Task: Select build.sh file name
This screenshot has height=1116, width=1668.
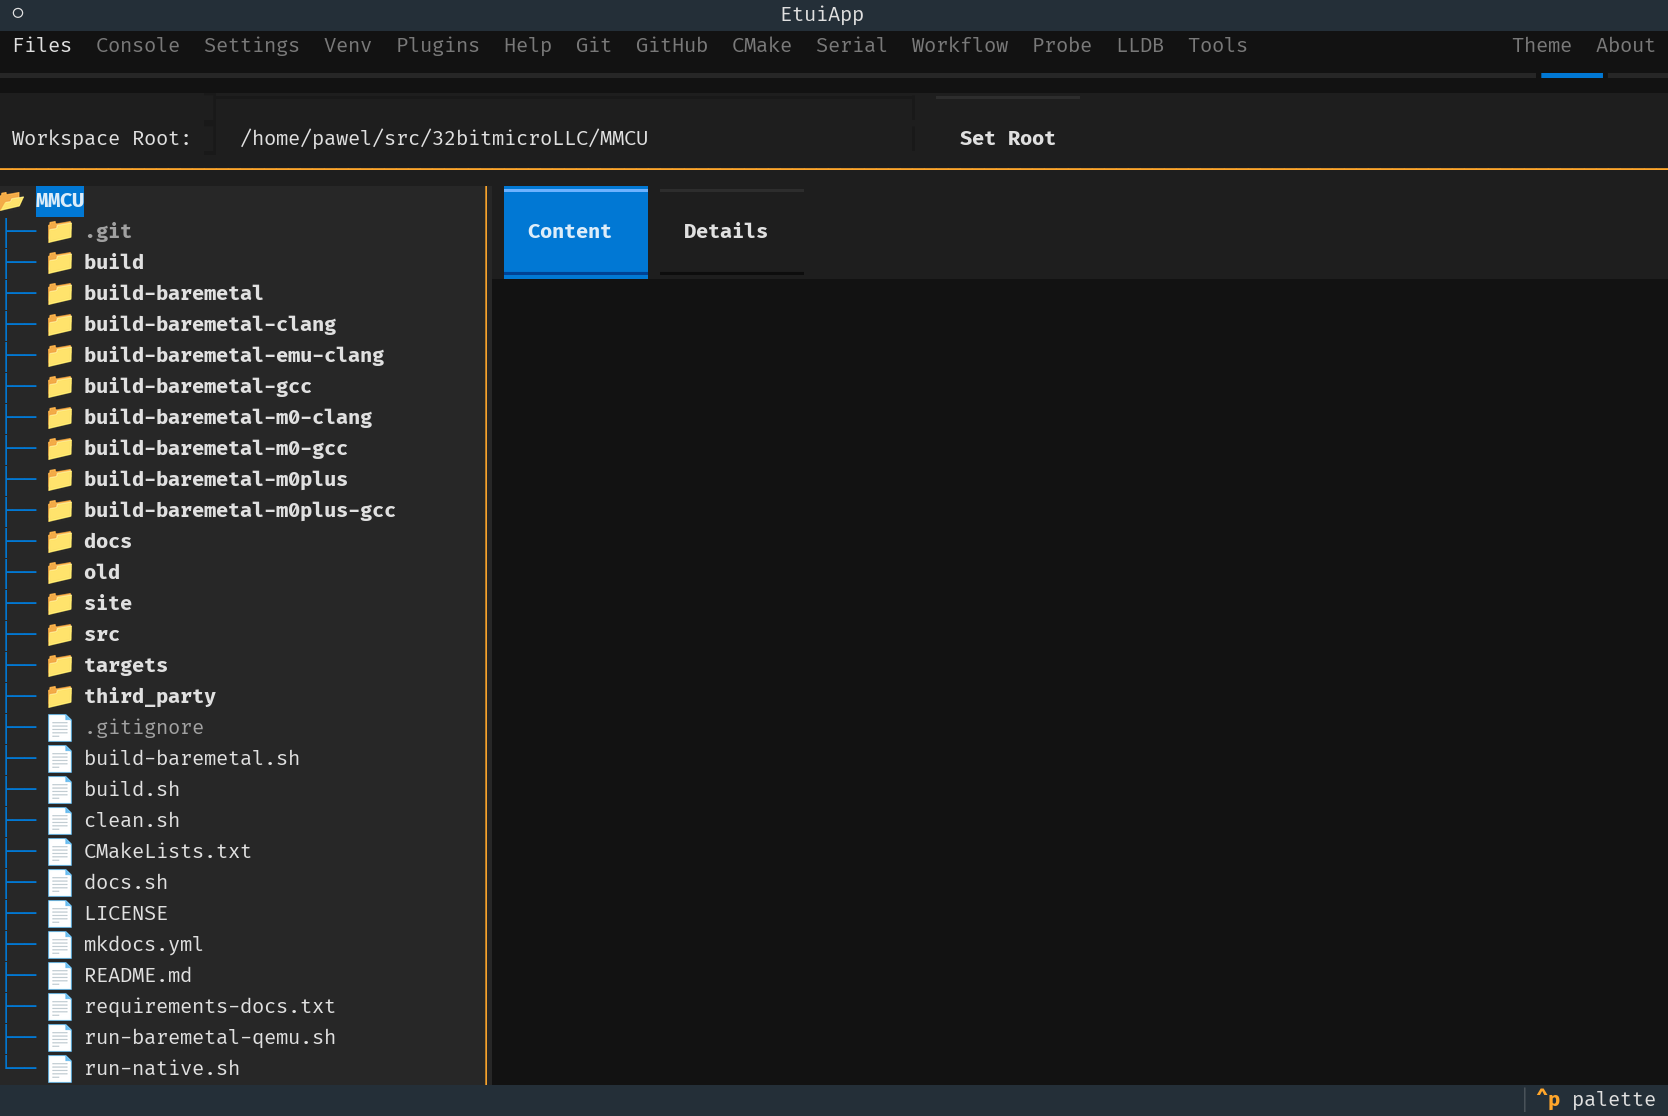Action: 132,789
